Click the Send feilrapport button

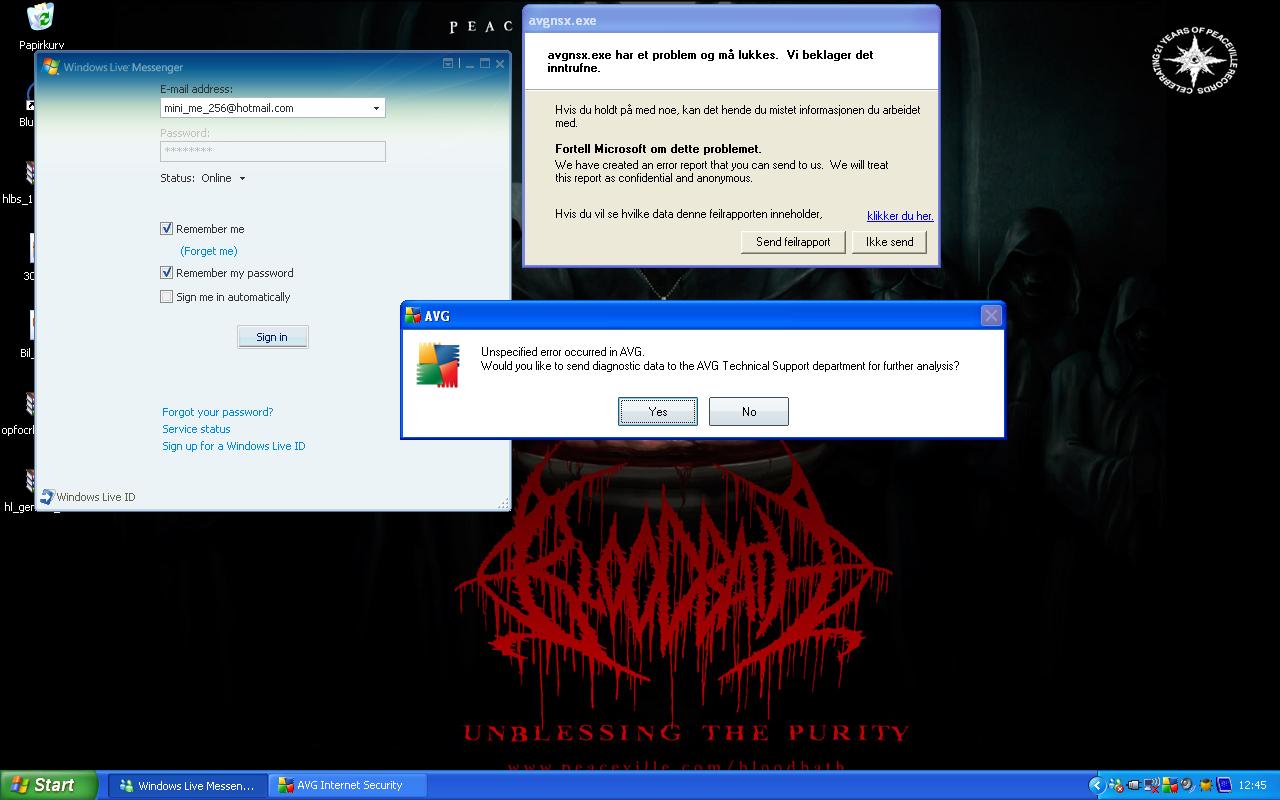[x=793, y=242]
